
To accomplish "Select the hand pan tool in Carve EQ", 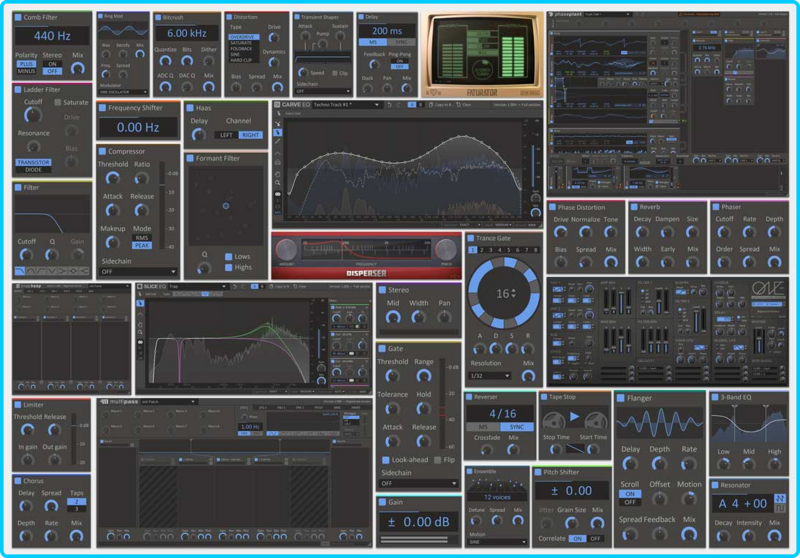I will 278,173.
